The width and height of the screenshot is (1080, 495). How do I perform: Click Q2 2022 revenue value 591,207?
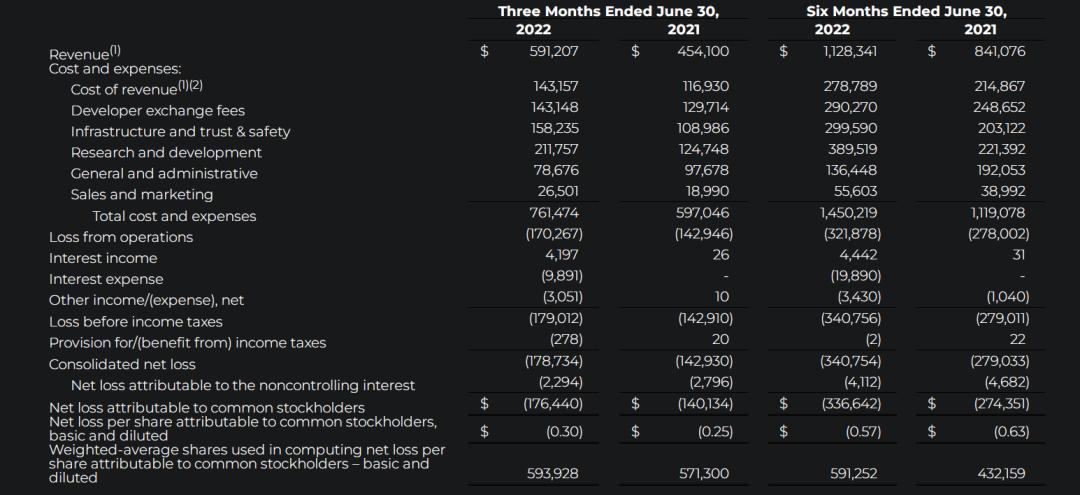[554, 50]
